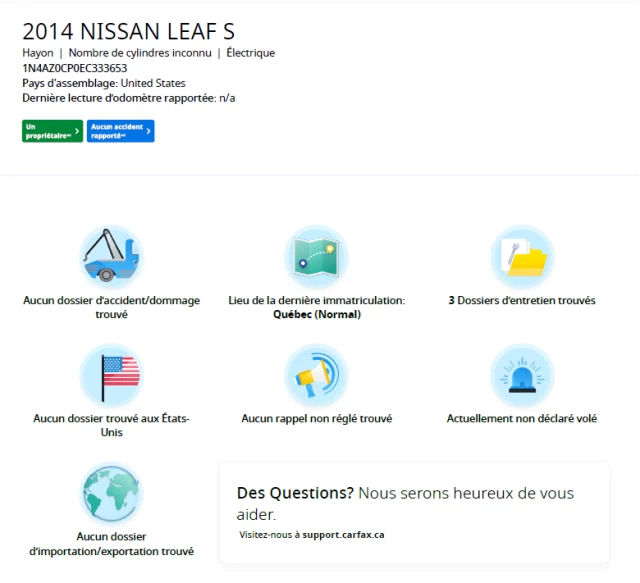
Task: Click "Actuellement non déclaré volé" text
Action: click(522, 418)
